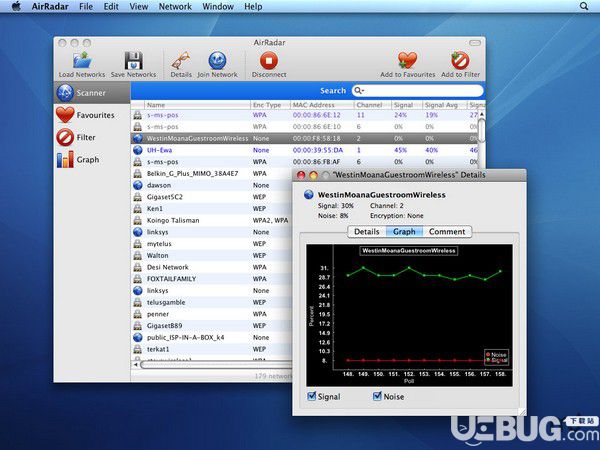Open the Details glasses icon
The height and width of the screenshot is (450, 600).
coord(181,60)
